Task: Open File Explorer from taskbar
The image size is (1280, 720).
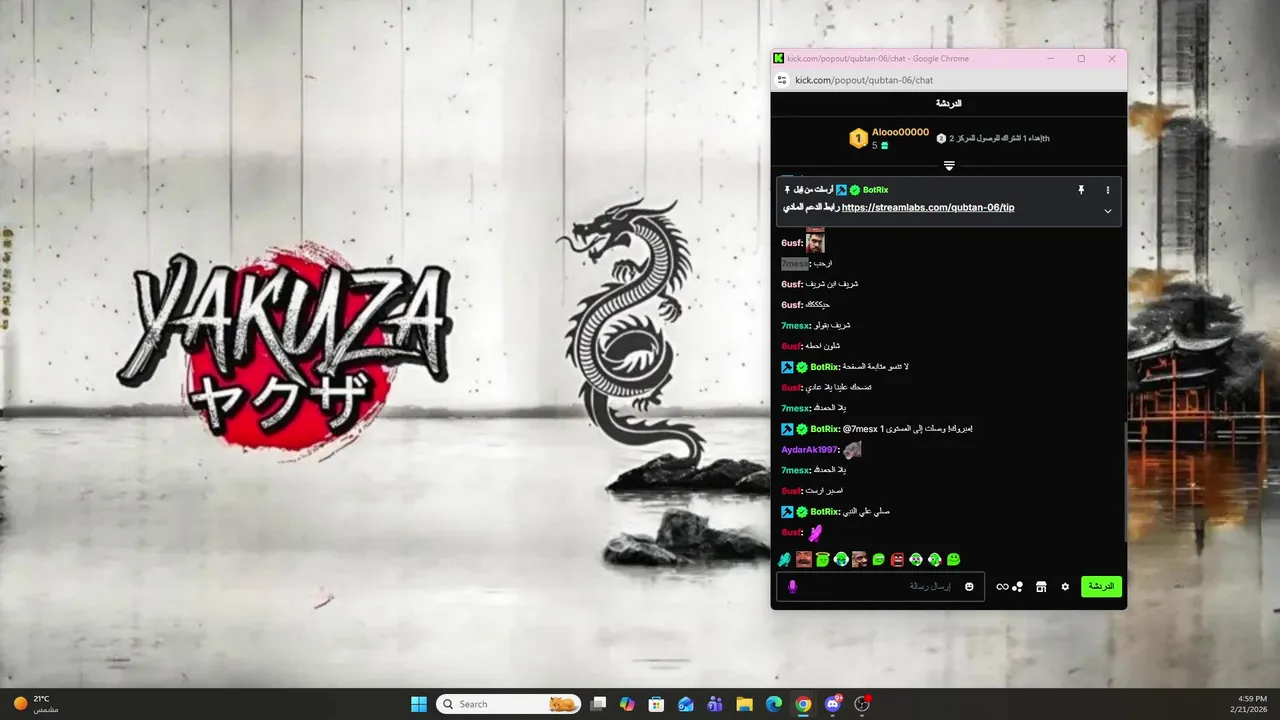Action: click(744, 704)
